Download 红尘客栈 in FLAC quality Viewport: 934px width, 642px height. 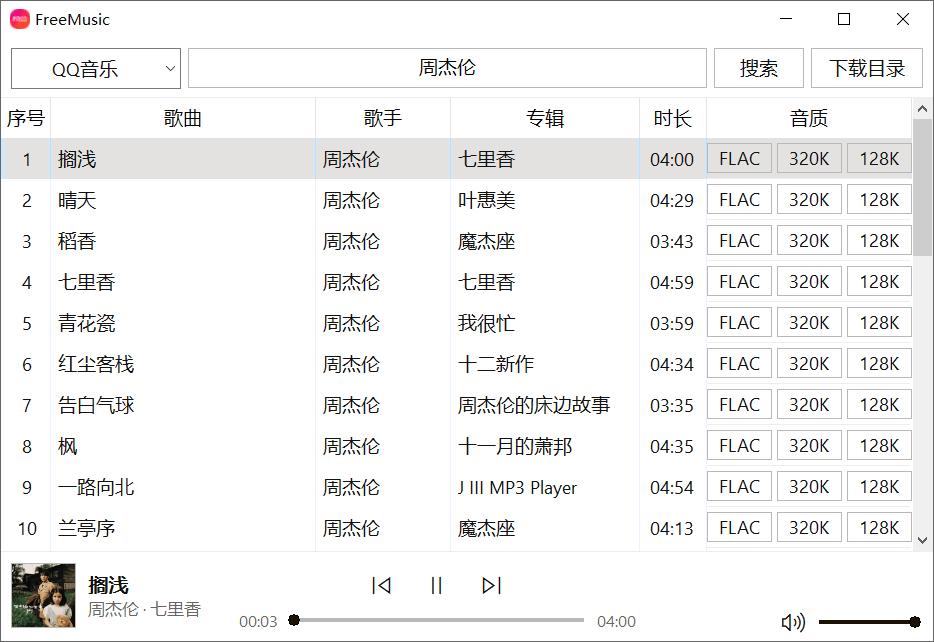click(x=739, y=364)
